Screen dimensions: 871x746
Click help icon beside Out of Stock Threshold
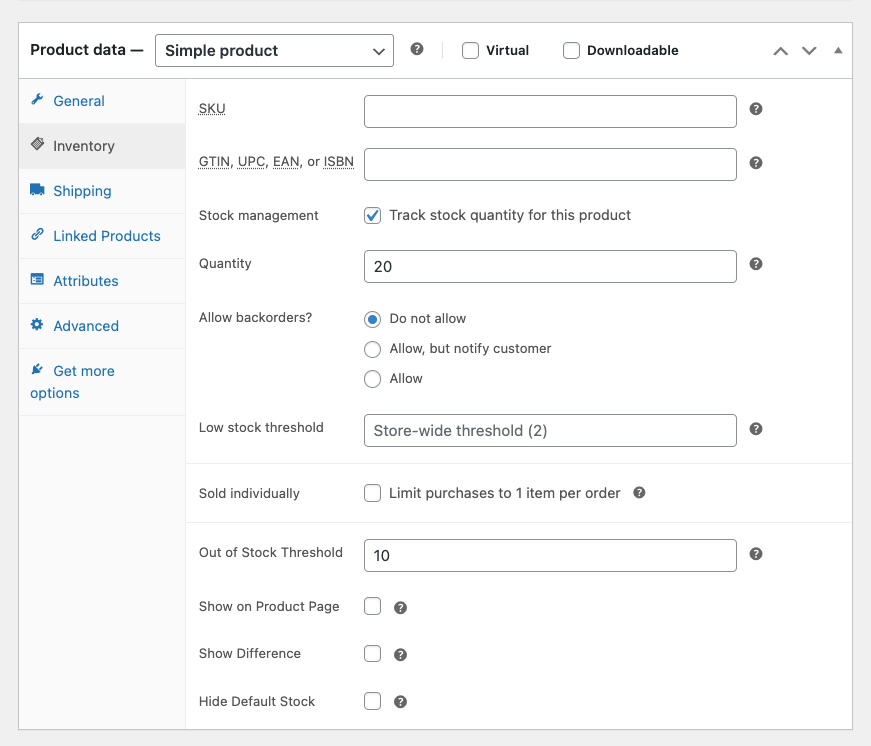tap(756, 554)
